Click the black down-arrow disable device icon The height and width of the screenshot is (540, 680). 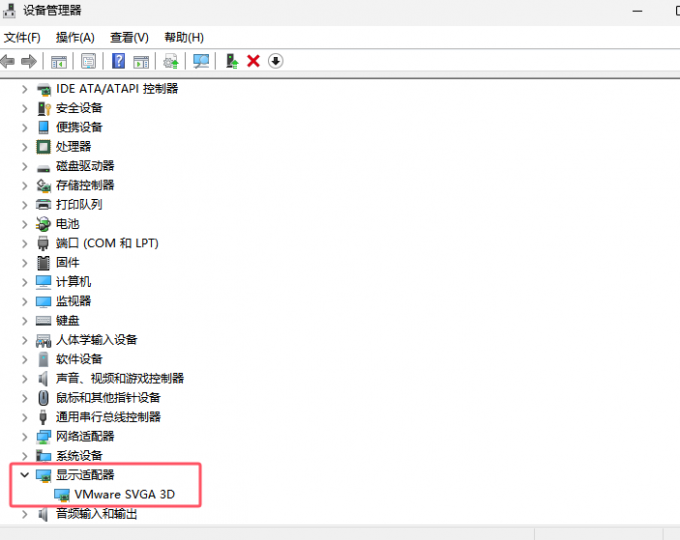point(276,61)
